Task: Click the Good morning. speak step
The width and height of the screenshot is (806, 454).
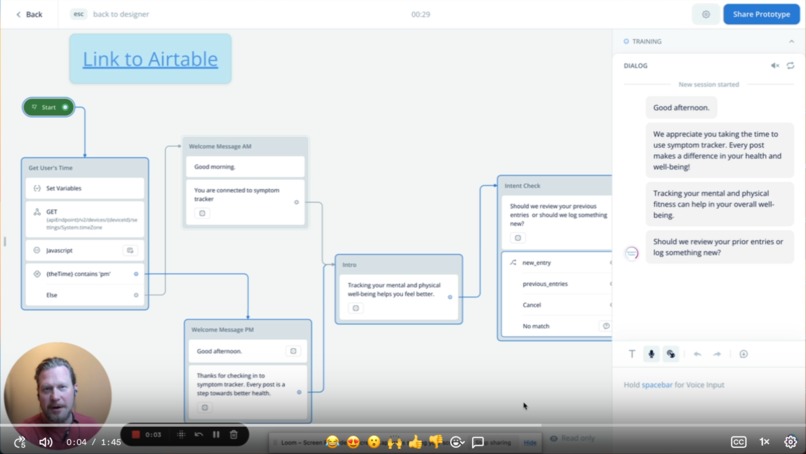Action: point(245,167)
